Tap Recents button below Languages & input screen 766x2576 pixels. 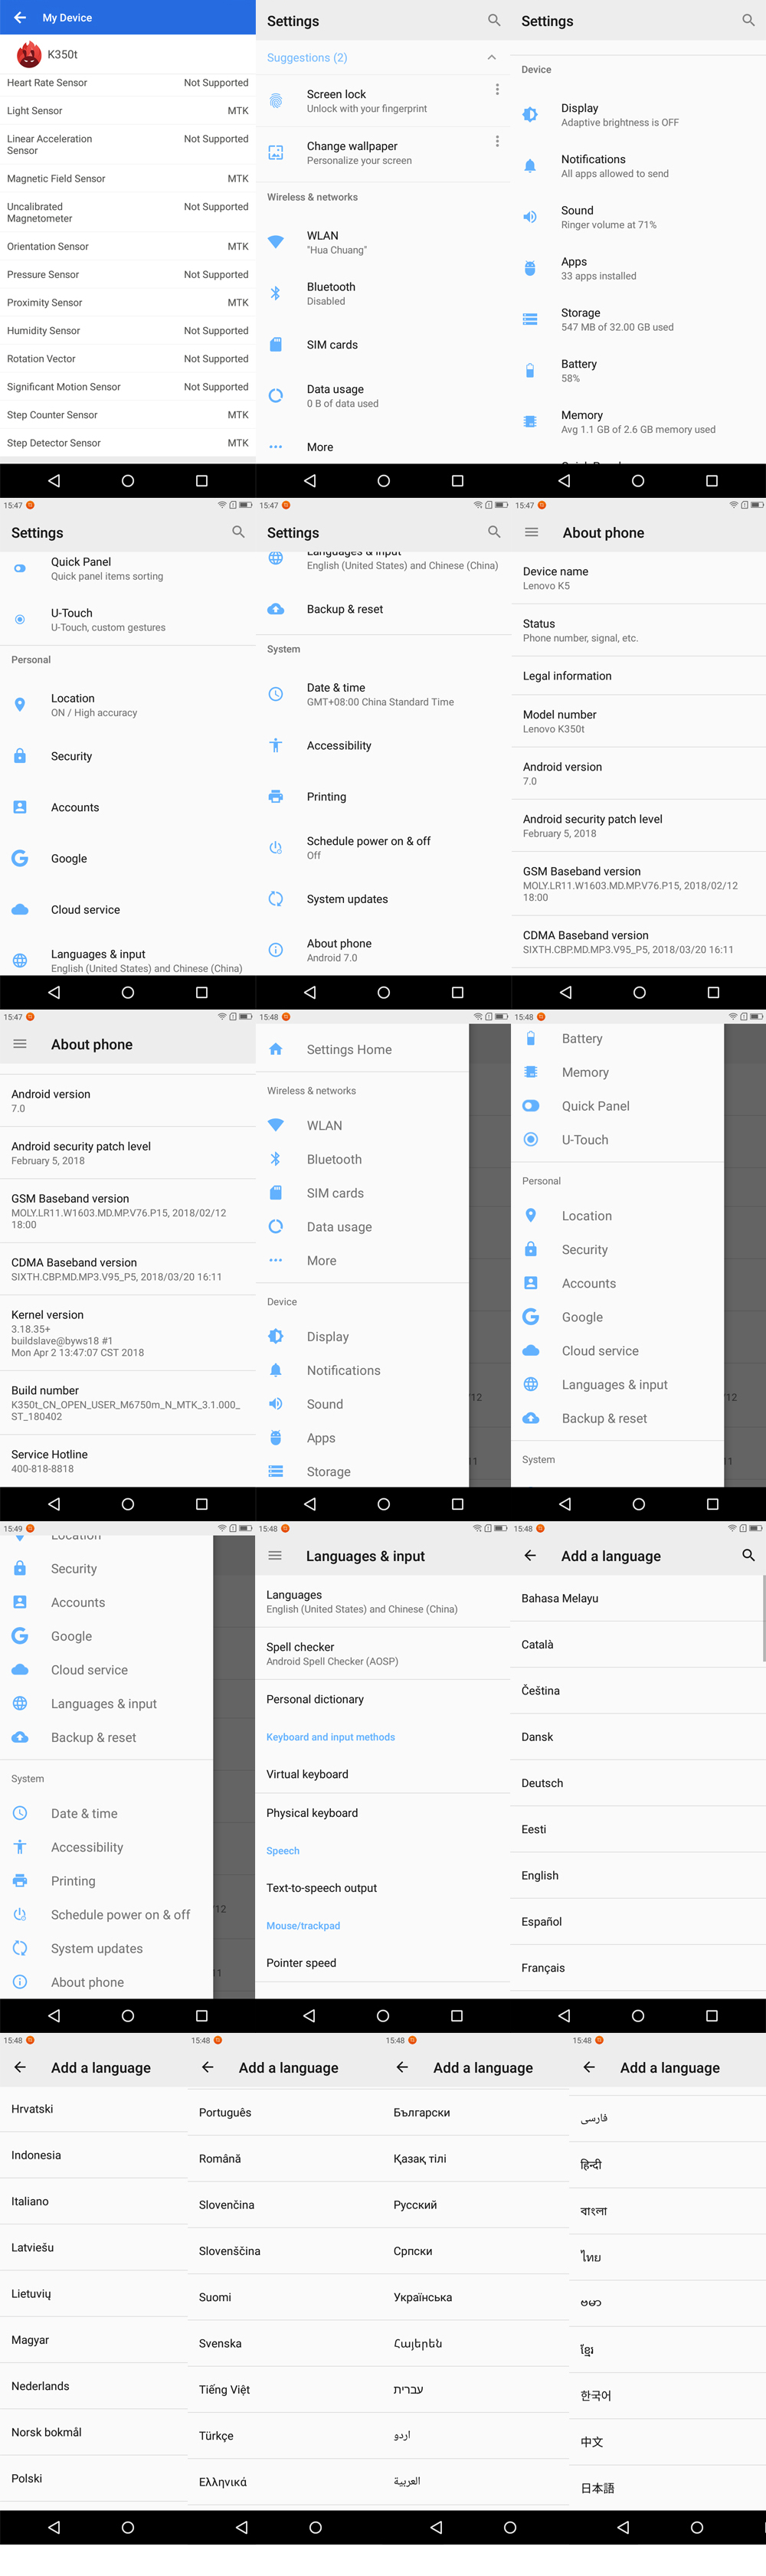457,2015
